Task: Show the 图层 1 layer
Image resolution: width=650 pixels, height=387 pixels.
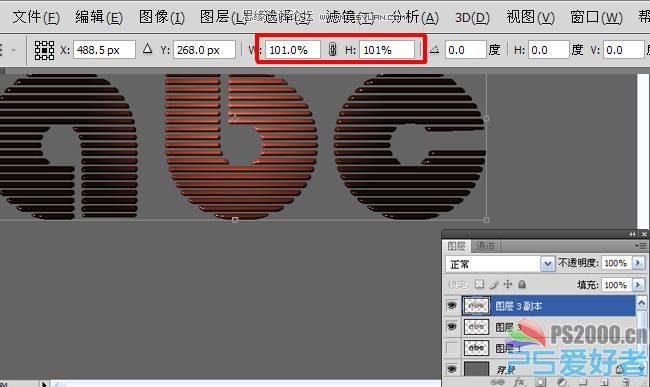Action: coord(452,348)
